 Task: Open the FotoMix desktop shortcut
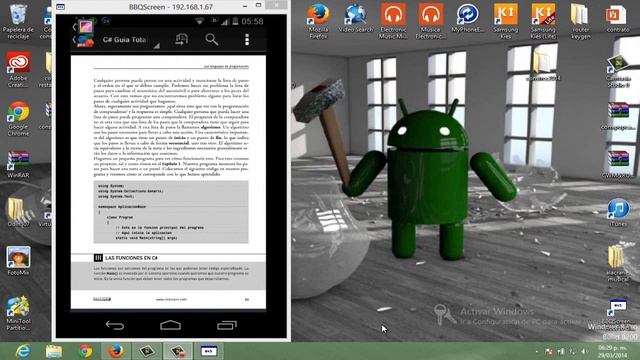pyautogui.click(x=18, y=260)
